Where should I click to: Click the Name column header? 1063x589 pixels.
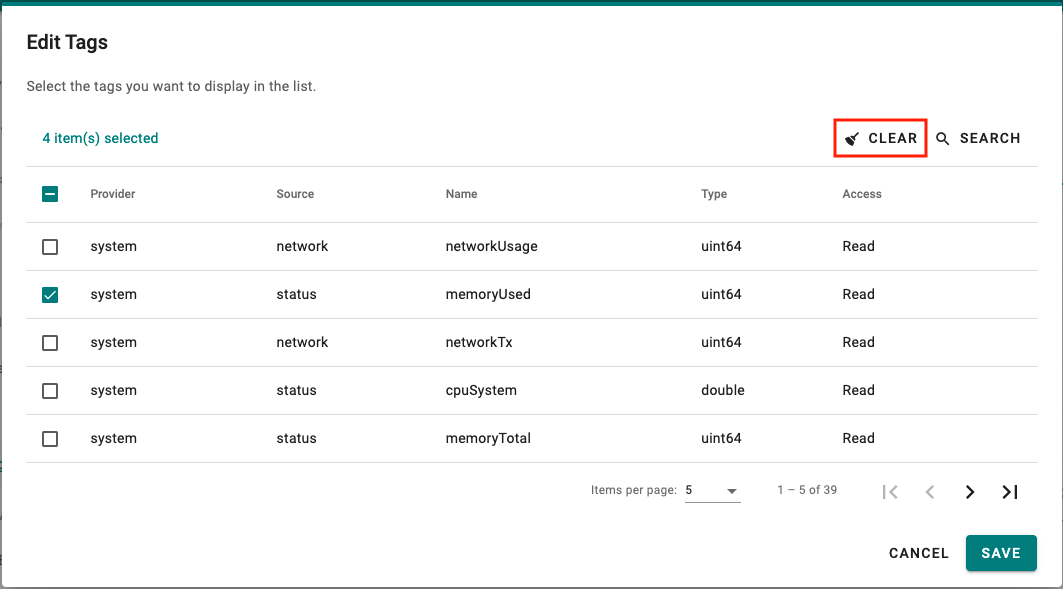point(462,194)
